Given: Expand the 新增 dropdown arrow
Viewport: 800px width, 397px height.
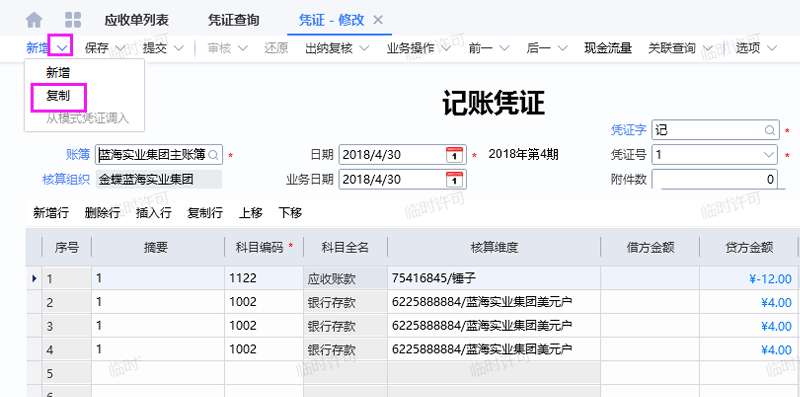Looking at the screenshot, I should (x=62, y=48).
